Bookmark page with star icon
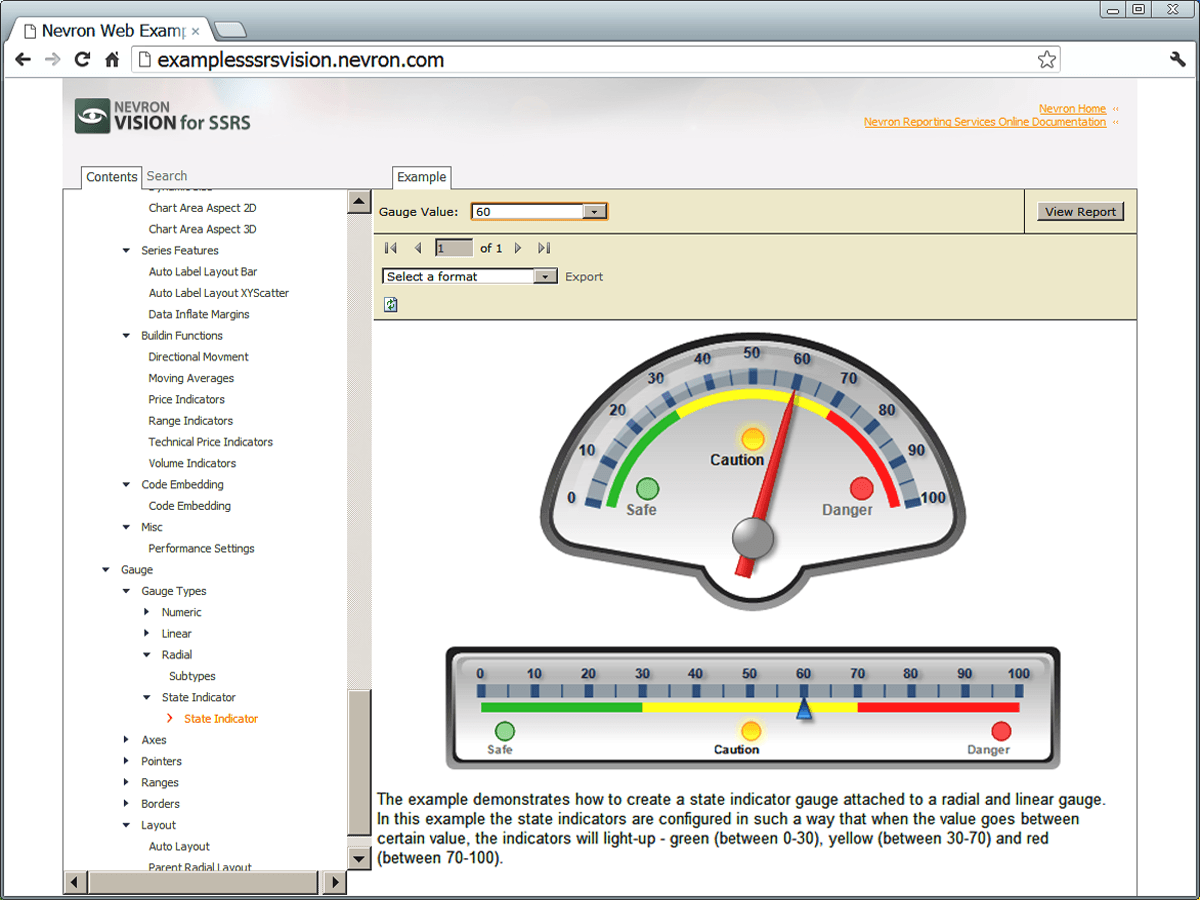Viewport: 1200px width, 900px height. tap(1047, 60)
